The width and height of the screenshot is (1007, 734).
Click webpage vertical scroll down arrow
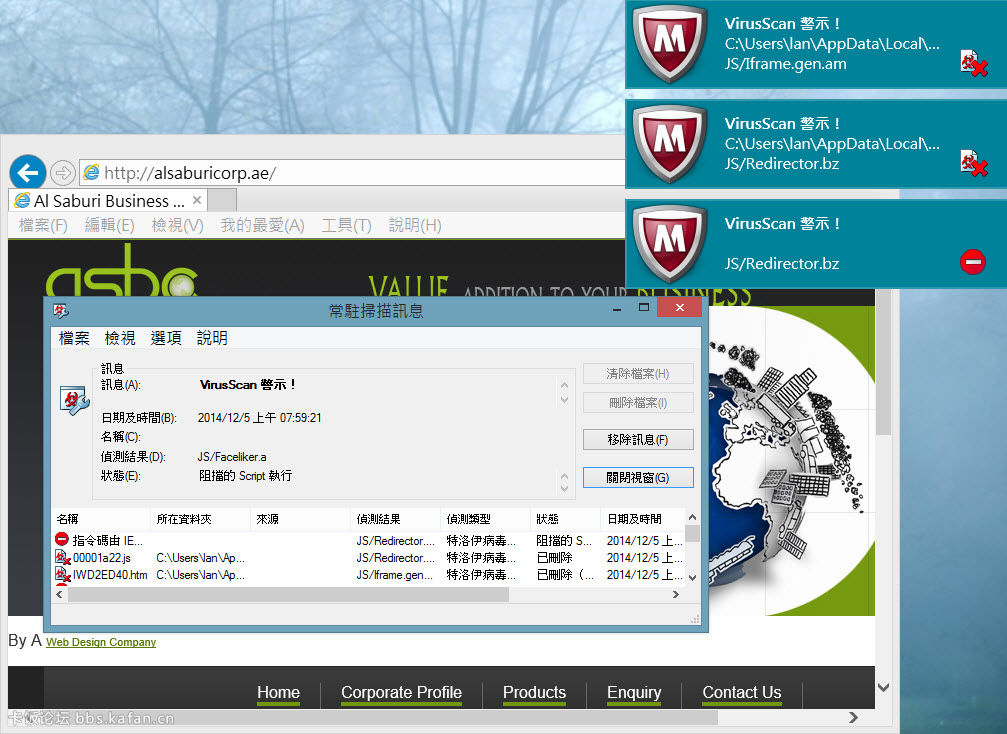884,687
